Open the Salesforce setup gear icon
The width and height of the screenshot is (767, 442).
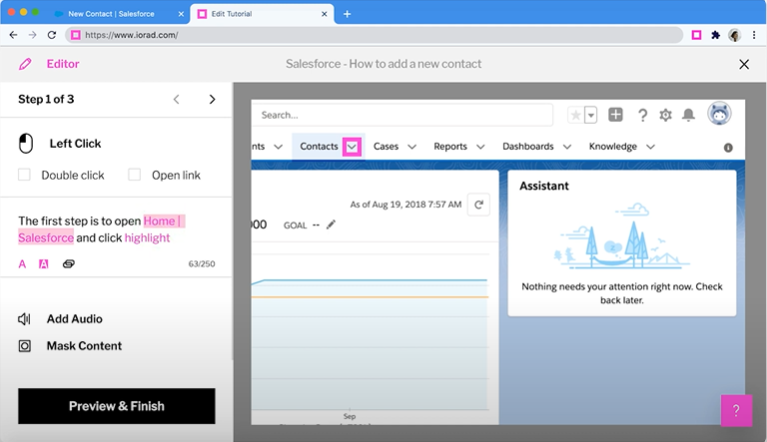tap(665, 115)
